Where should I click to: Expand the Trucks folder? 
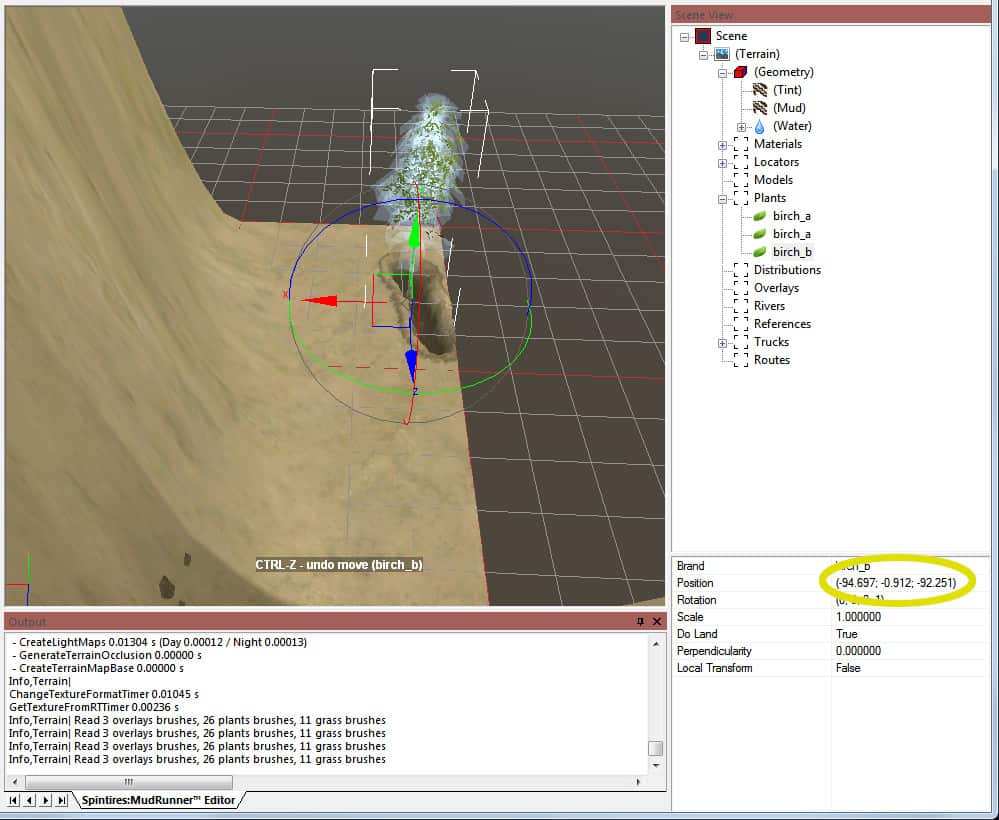(722, 342)
